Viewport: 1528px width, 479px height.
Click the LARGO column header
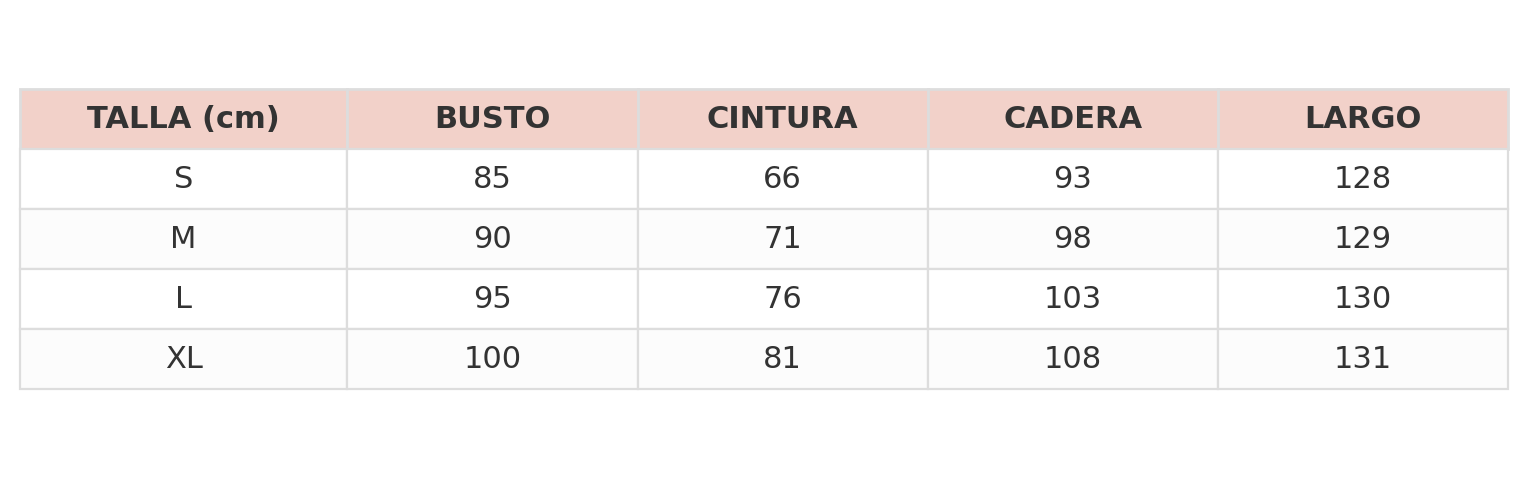[x=1362, y=119]
